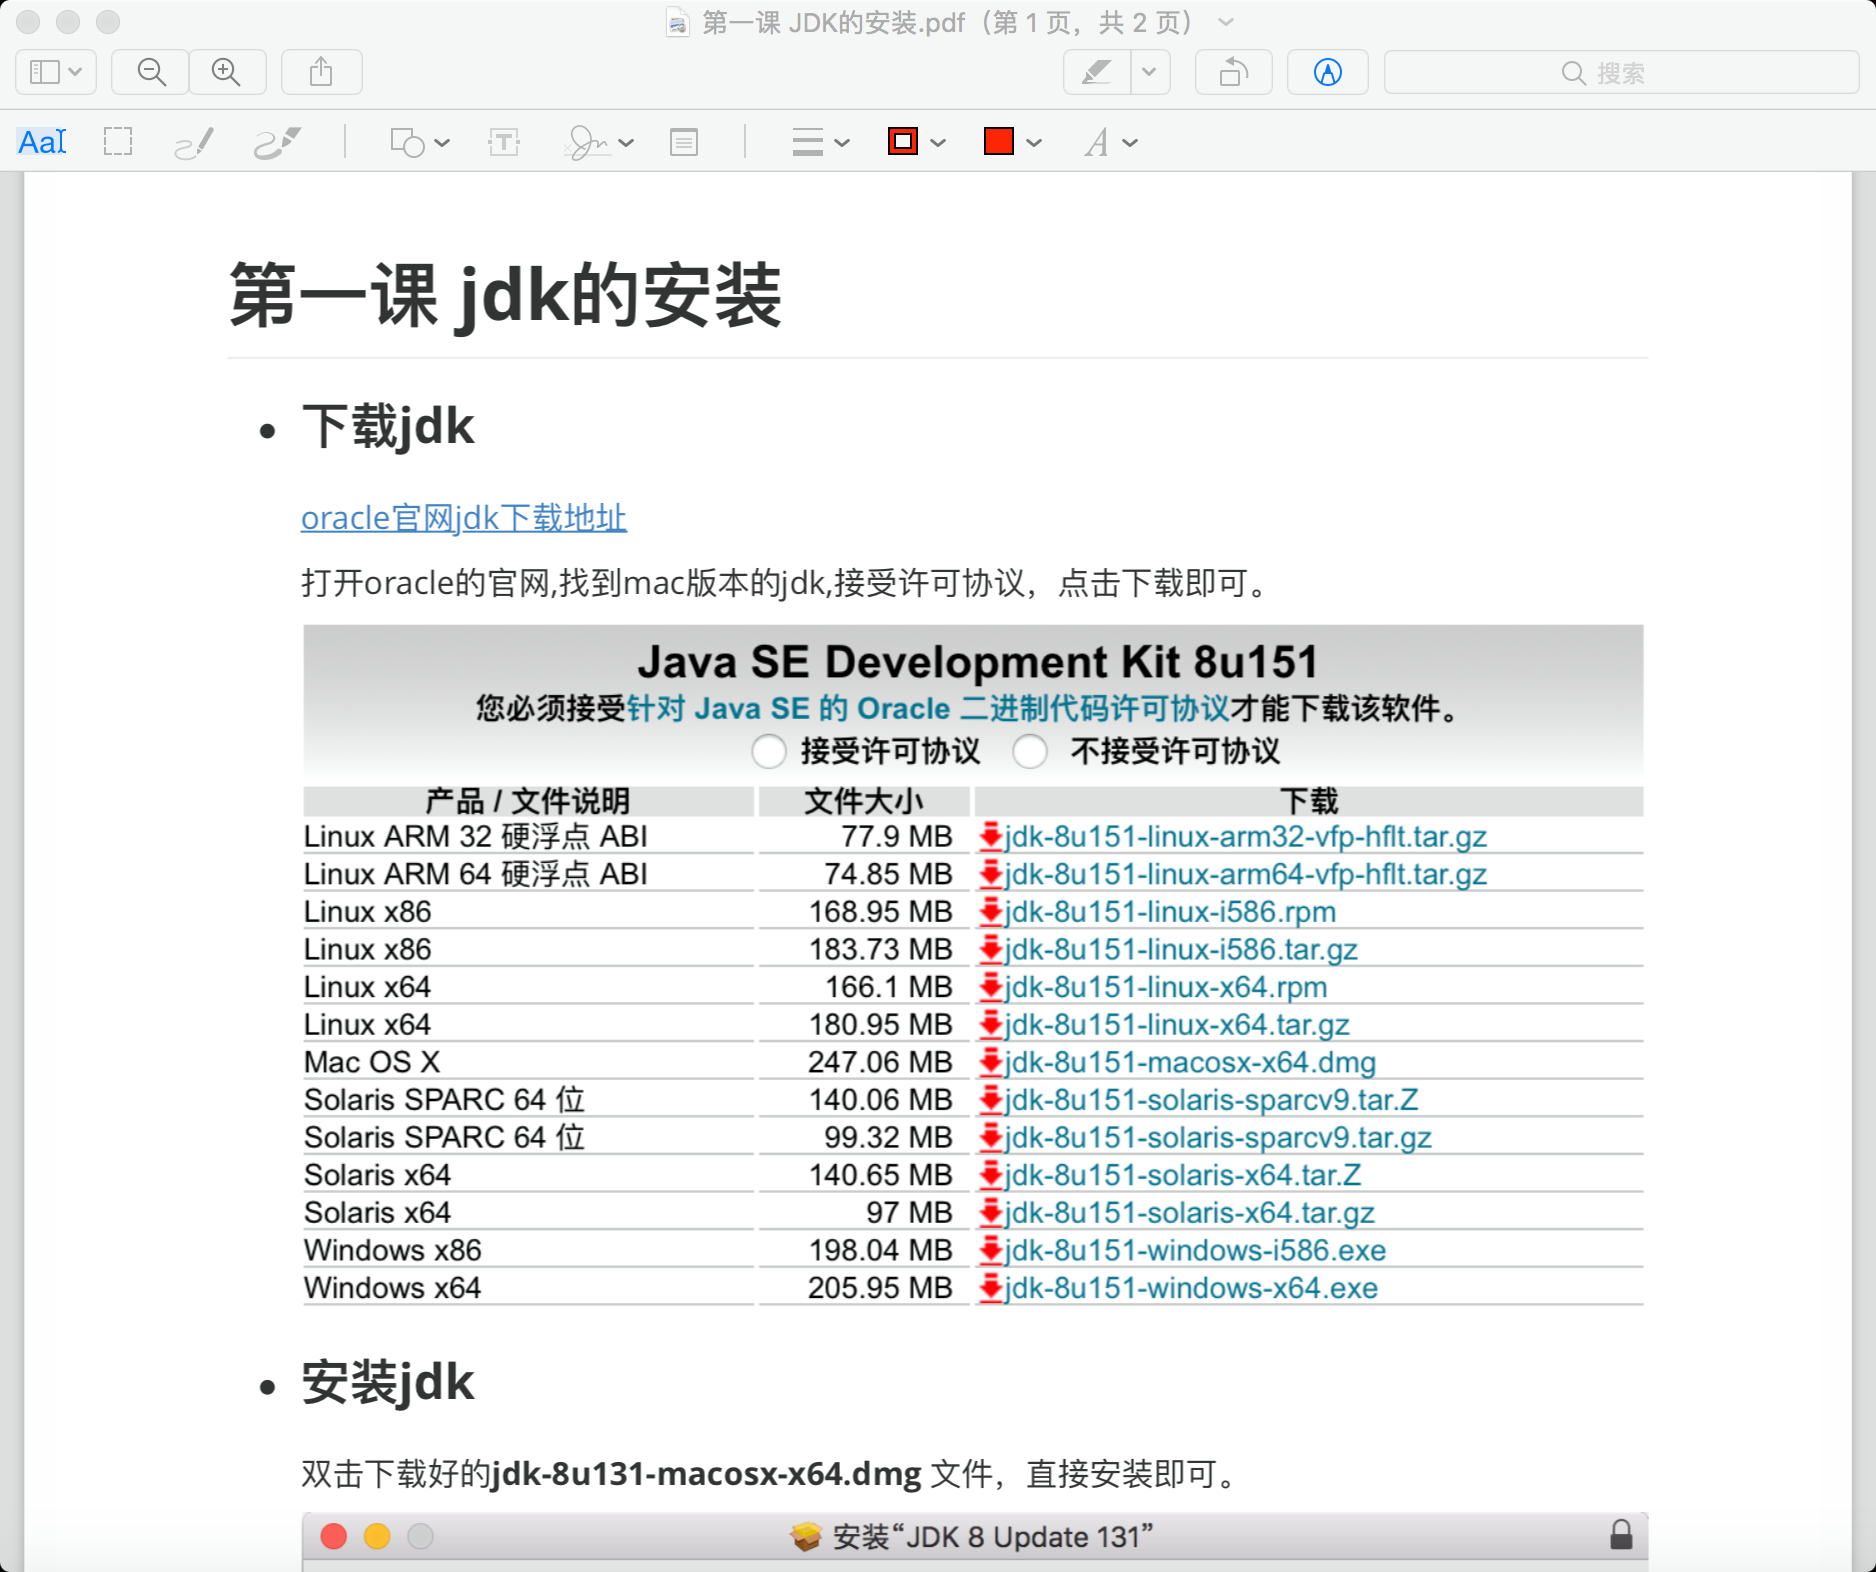Open the sidebar view menu button
Viewport: 1876px width, 1572px height.
tap(56, 72)
